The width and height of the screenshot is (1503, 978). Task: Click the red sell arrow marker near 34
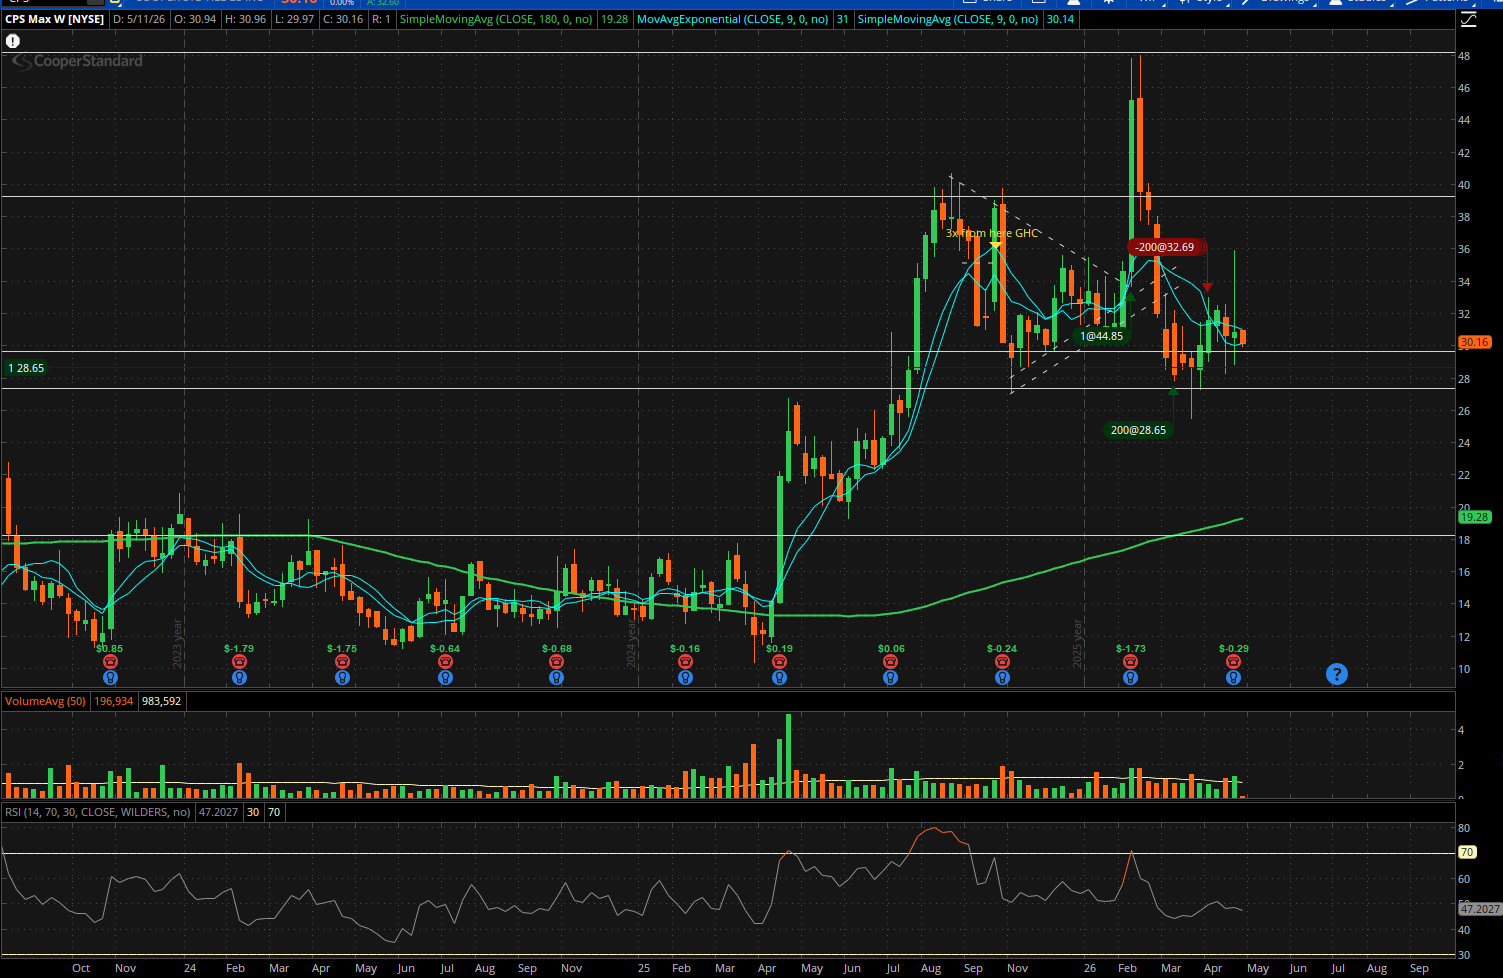pos(1208,288)
